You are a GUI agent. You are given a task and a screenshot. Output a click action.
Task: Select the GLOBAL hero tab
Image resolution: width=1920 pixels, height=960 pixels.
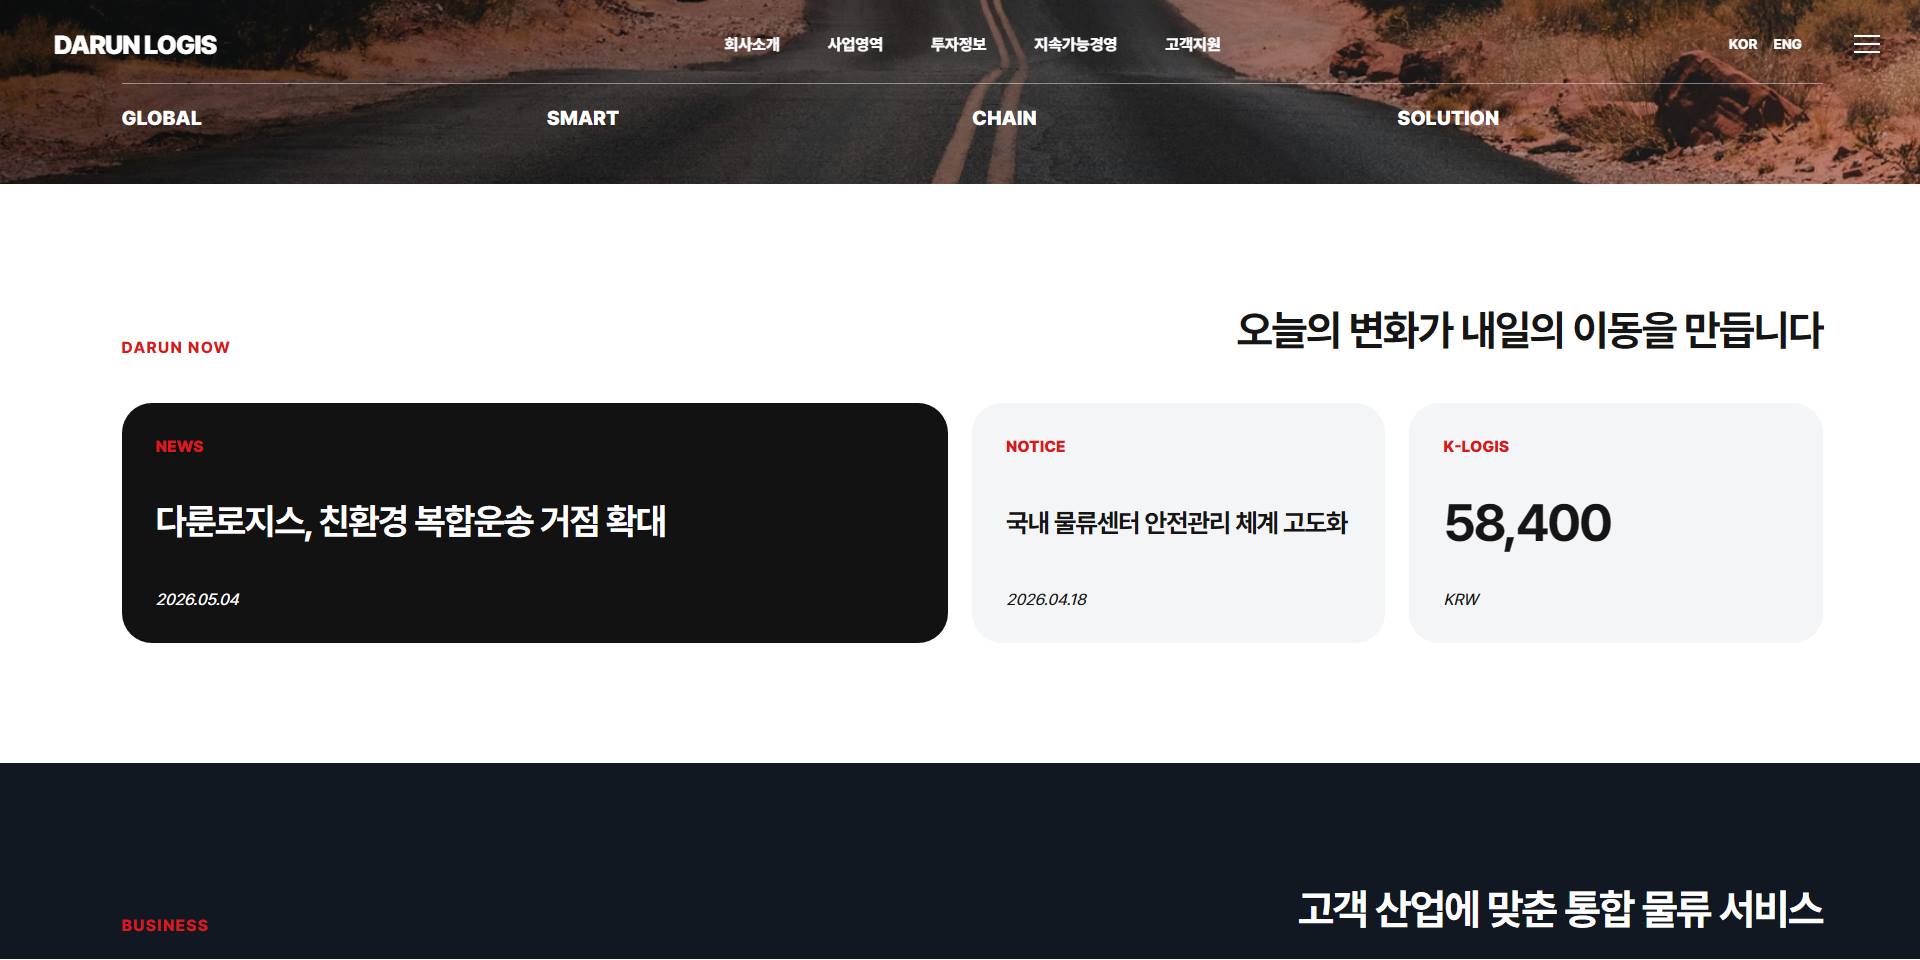point(162,118)
